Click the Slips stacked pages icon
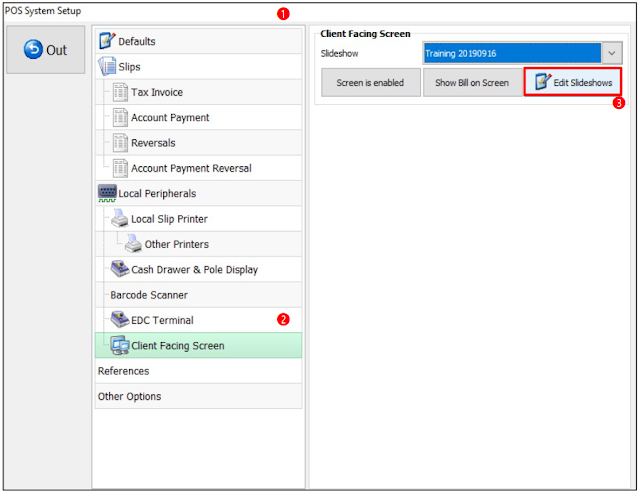The width and height of the screenshot is (640, 493). [x=107, y=66]
